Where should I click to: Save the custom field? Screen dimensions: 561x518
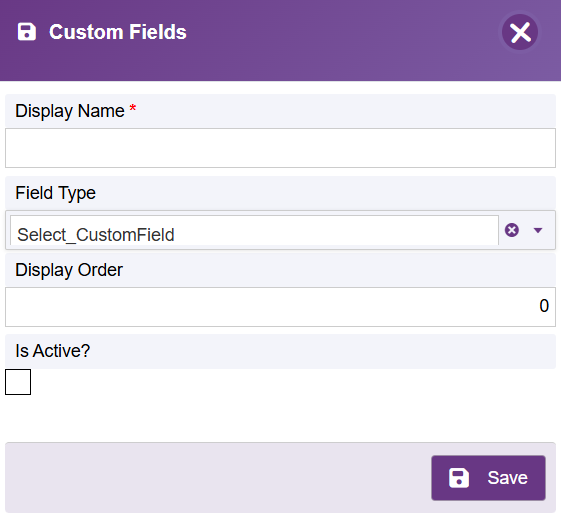pyautogui.click(x=488, y=478)
